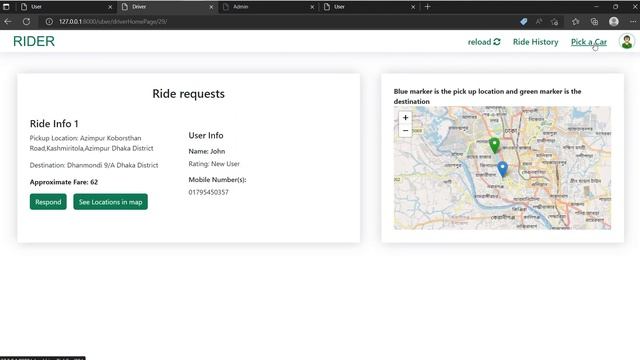Close the Driver browser tab
Viewport: 640px width, 360px height.
(211, 7)
